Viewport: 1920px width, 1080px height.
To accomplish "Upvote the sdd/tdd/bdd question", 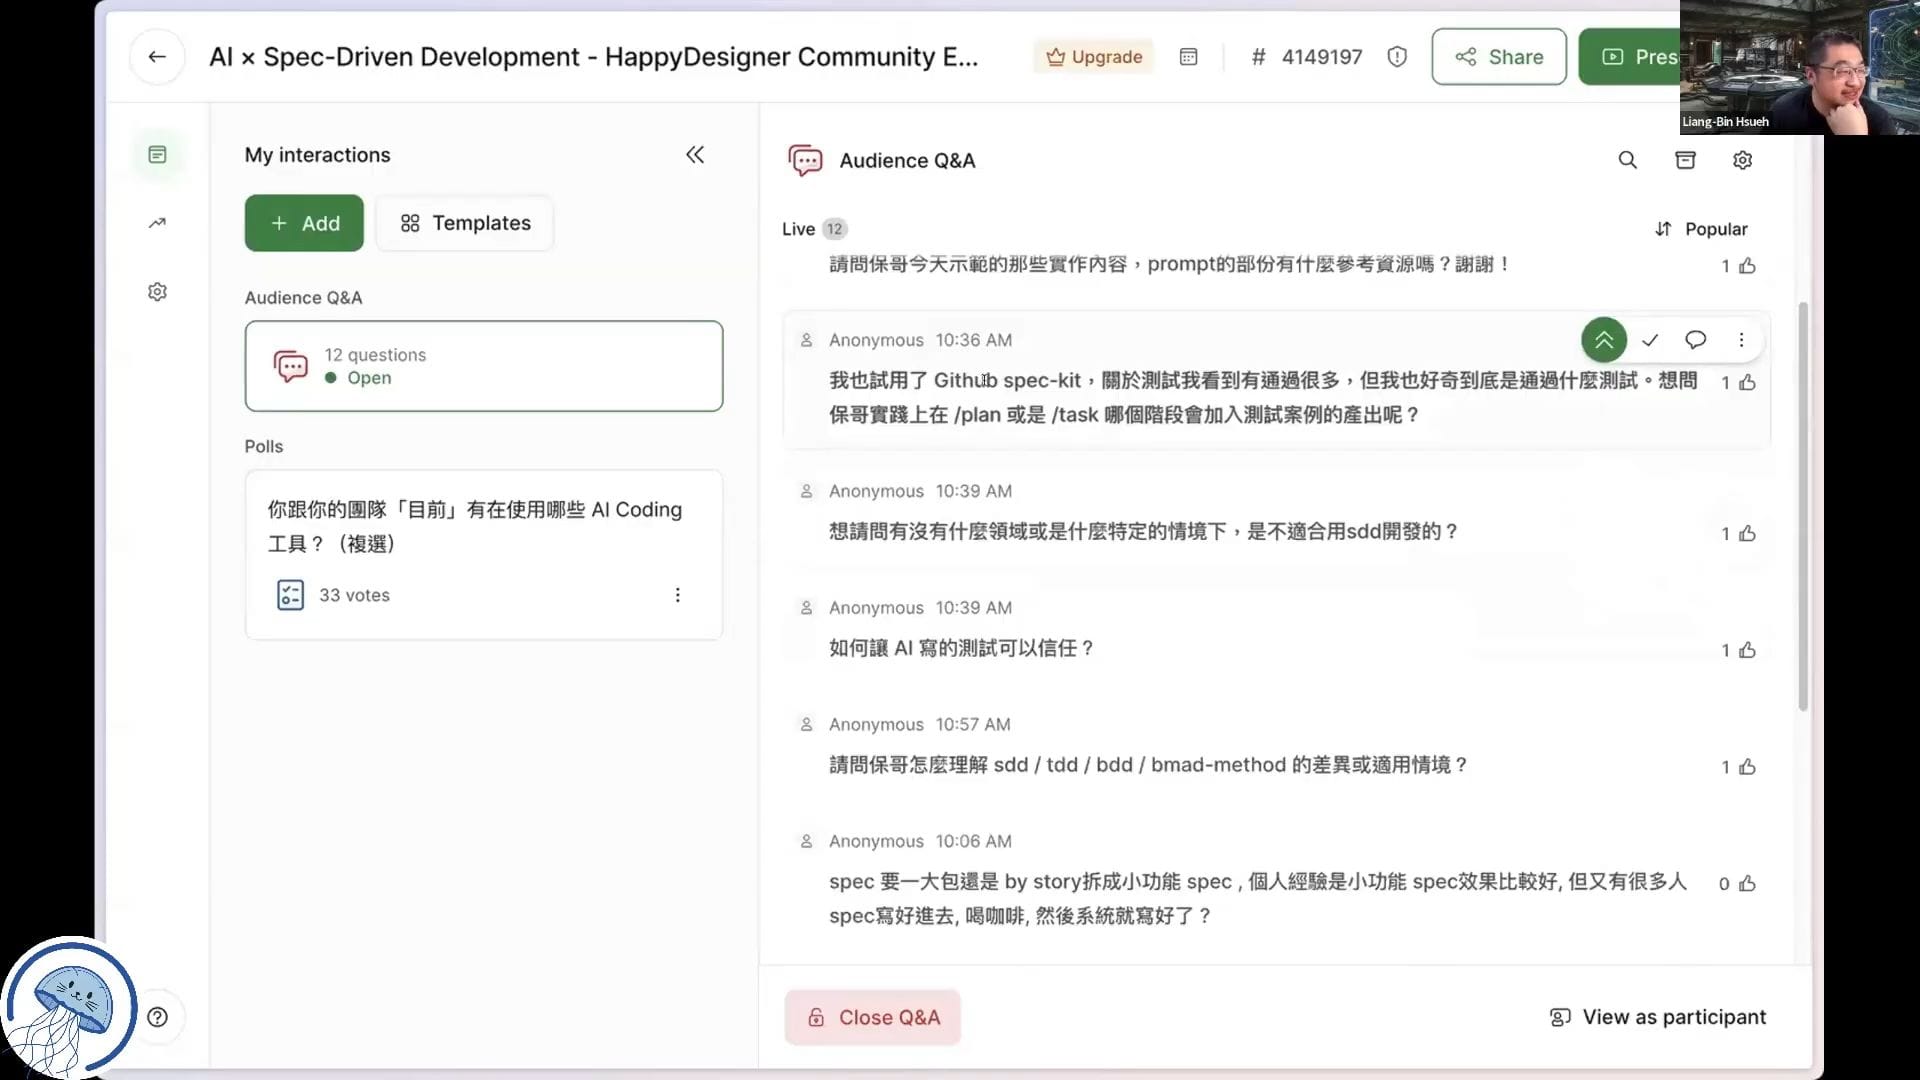I will coord(1747,767).
